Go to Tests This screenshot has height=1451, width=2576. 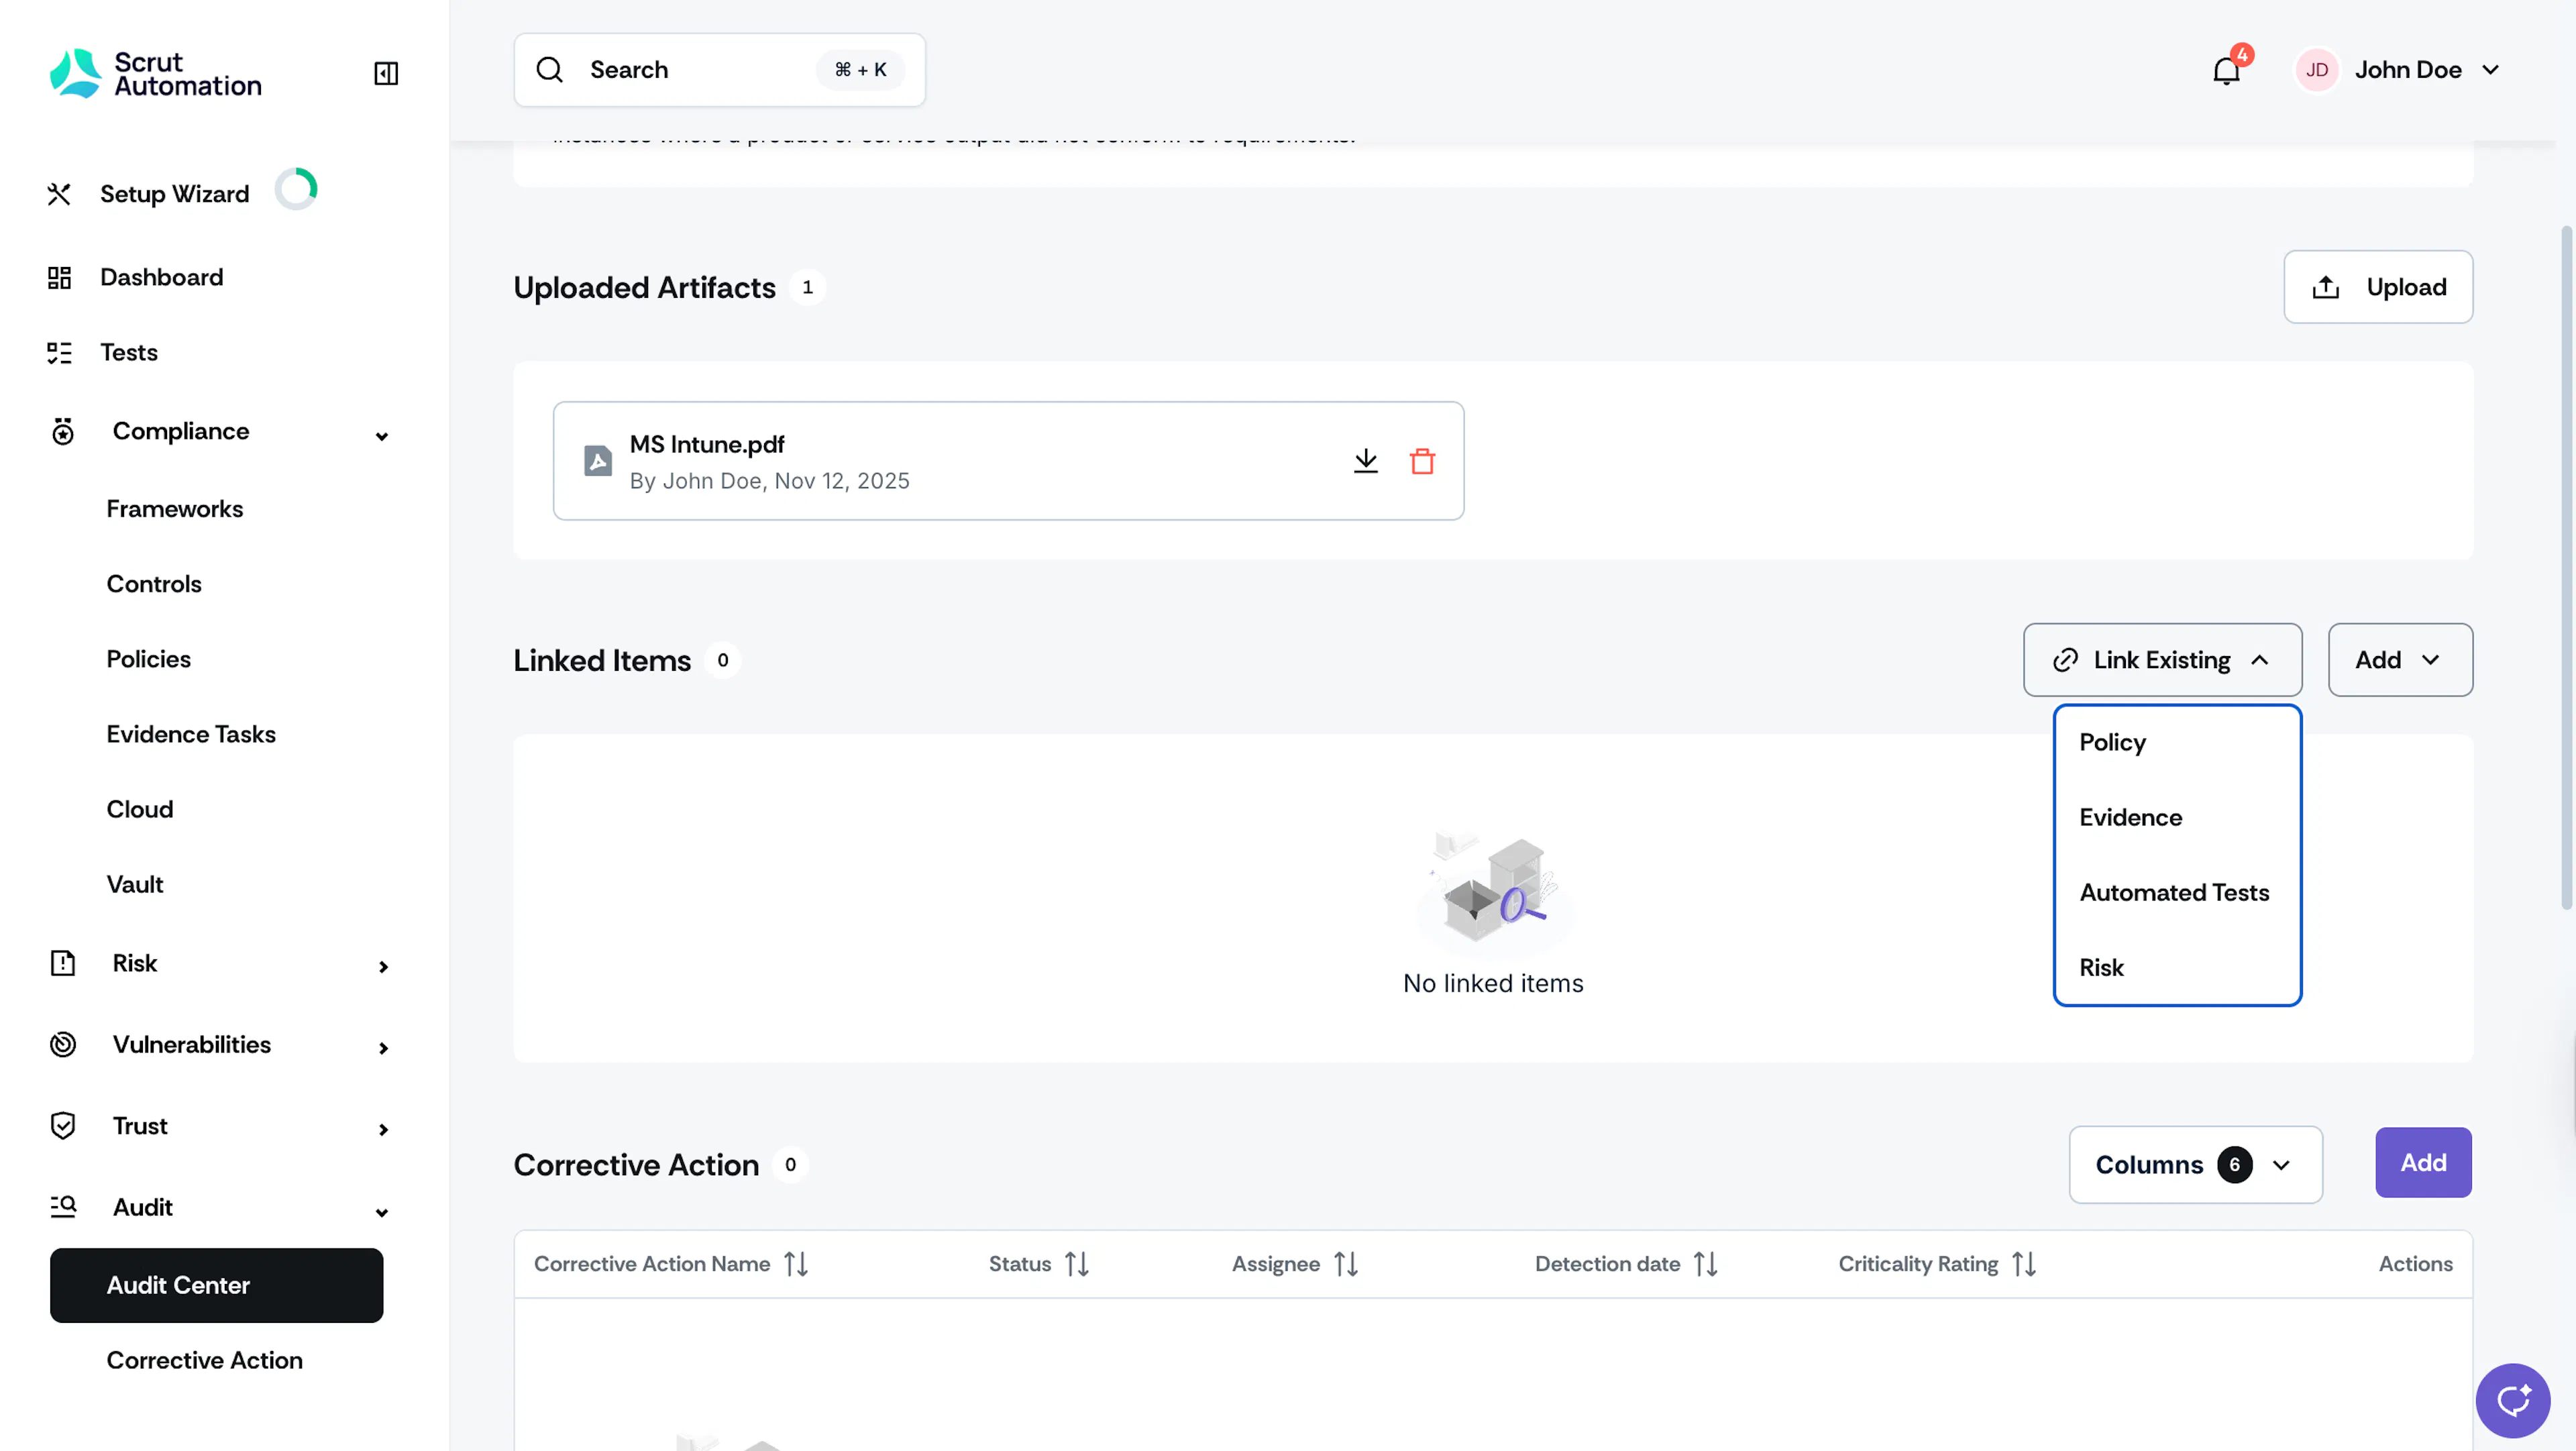pyautogui.click(x=129, y=352)
